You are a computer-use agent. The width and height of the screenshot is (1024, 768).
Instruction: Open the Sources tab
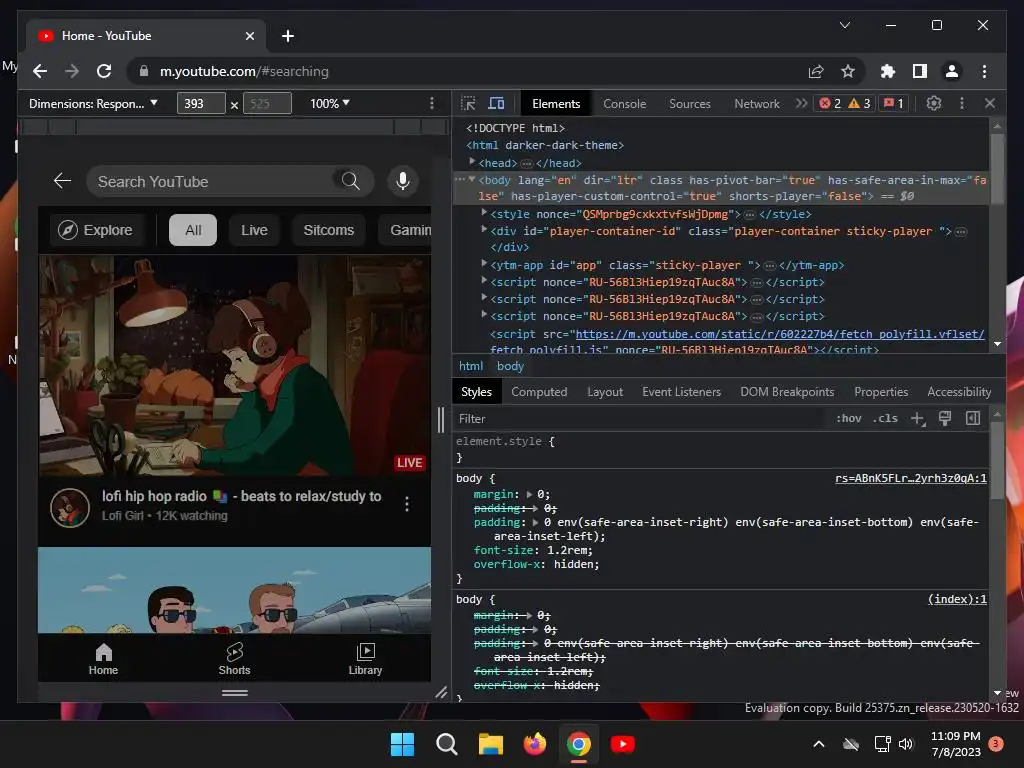click(x=690, y=103)
